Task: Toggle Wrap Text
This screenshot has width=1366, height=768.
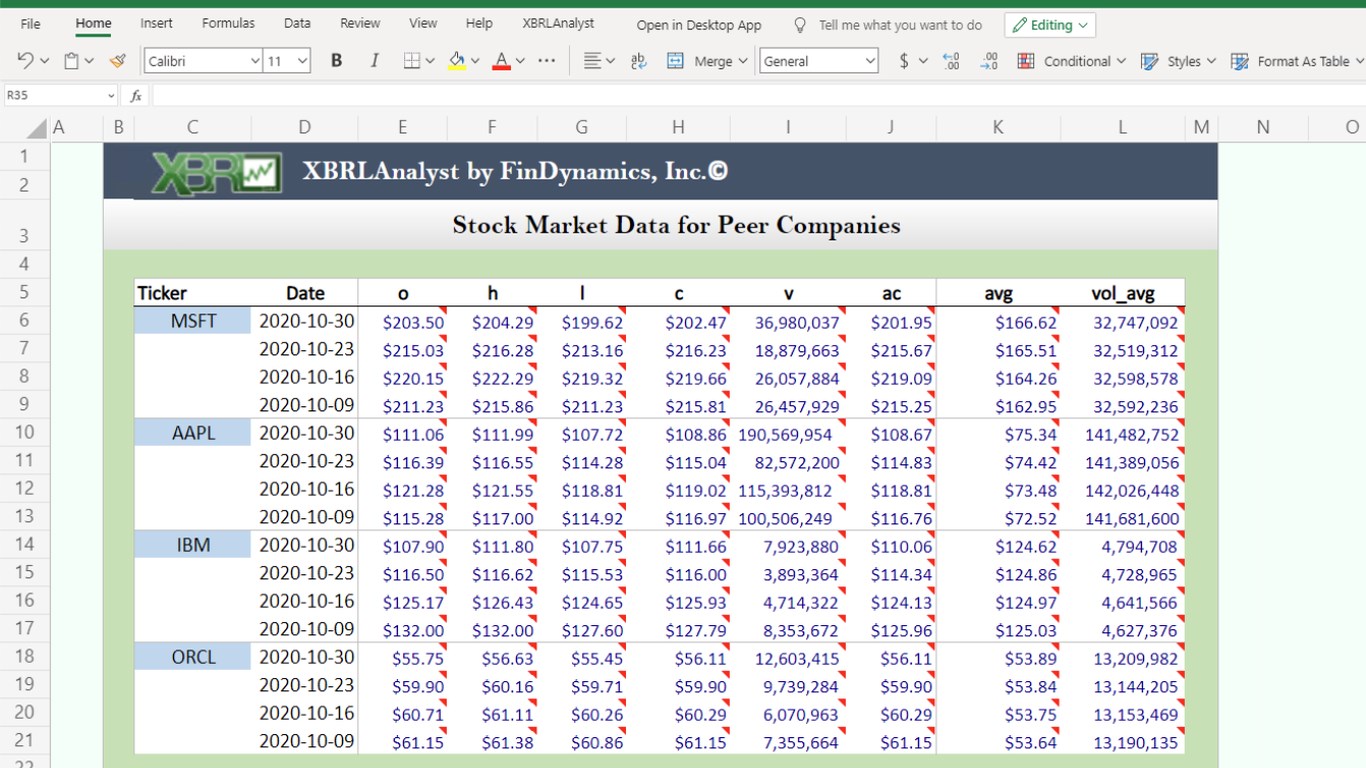Action: point(639,61)
